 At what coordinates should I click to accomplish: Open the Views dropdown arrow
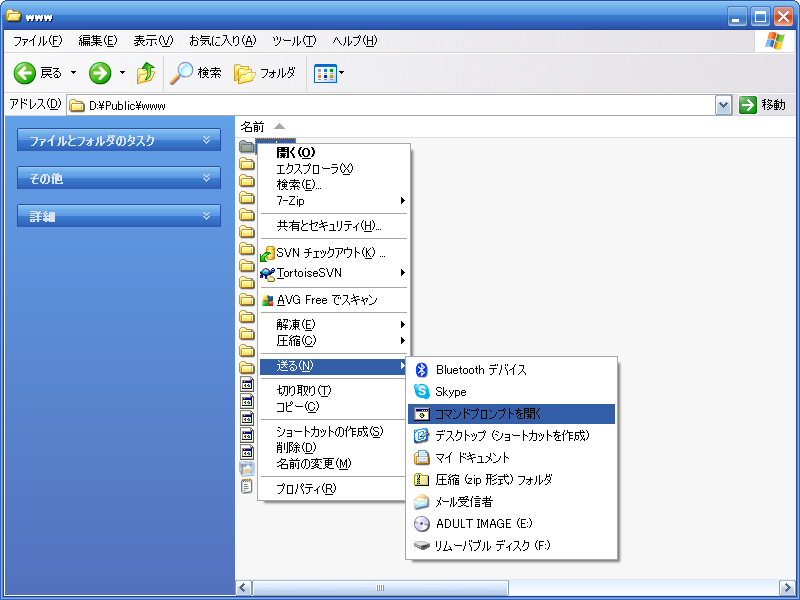point(341,73)
